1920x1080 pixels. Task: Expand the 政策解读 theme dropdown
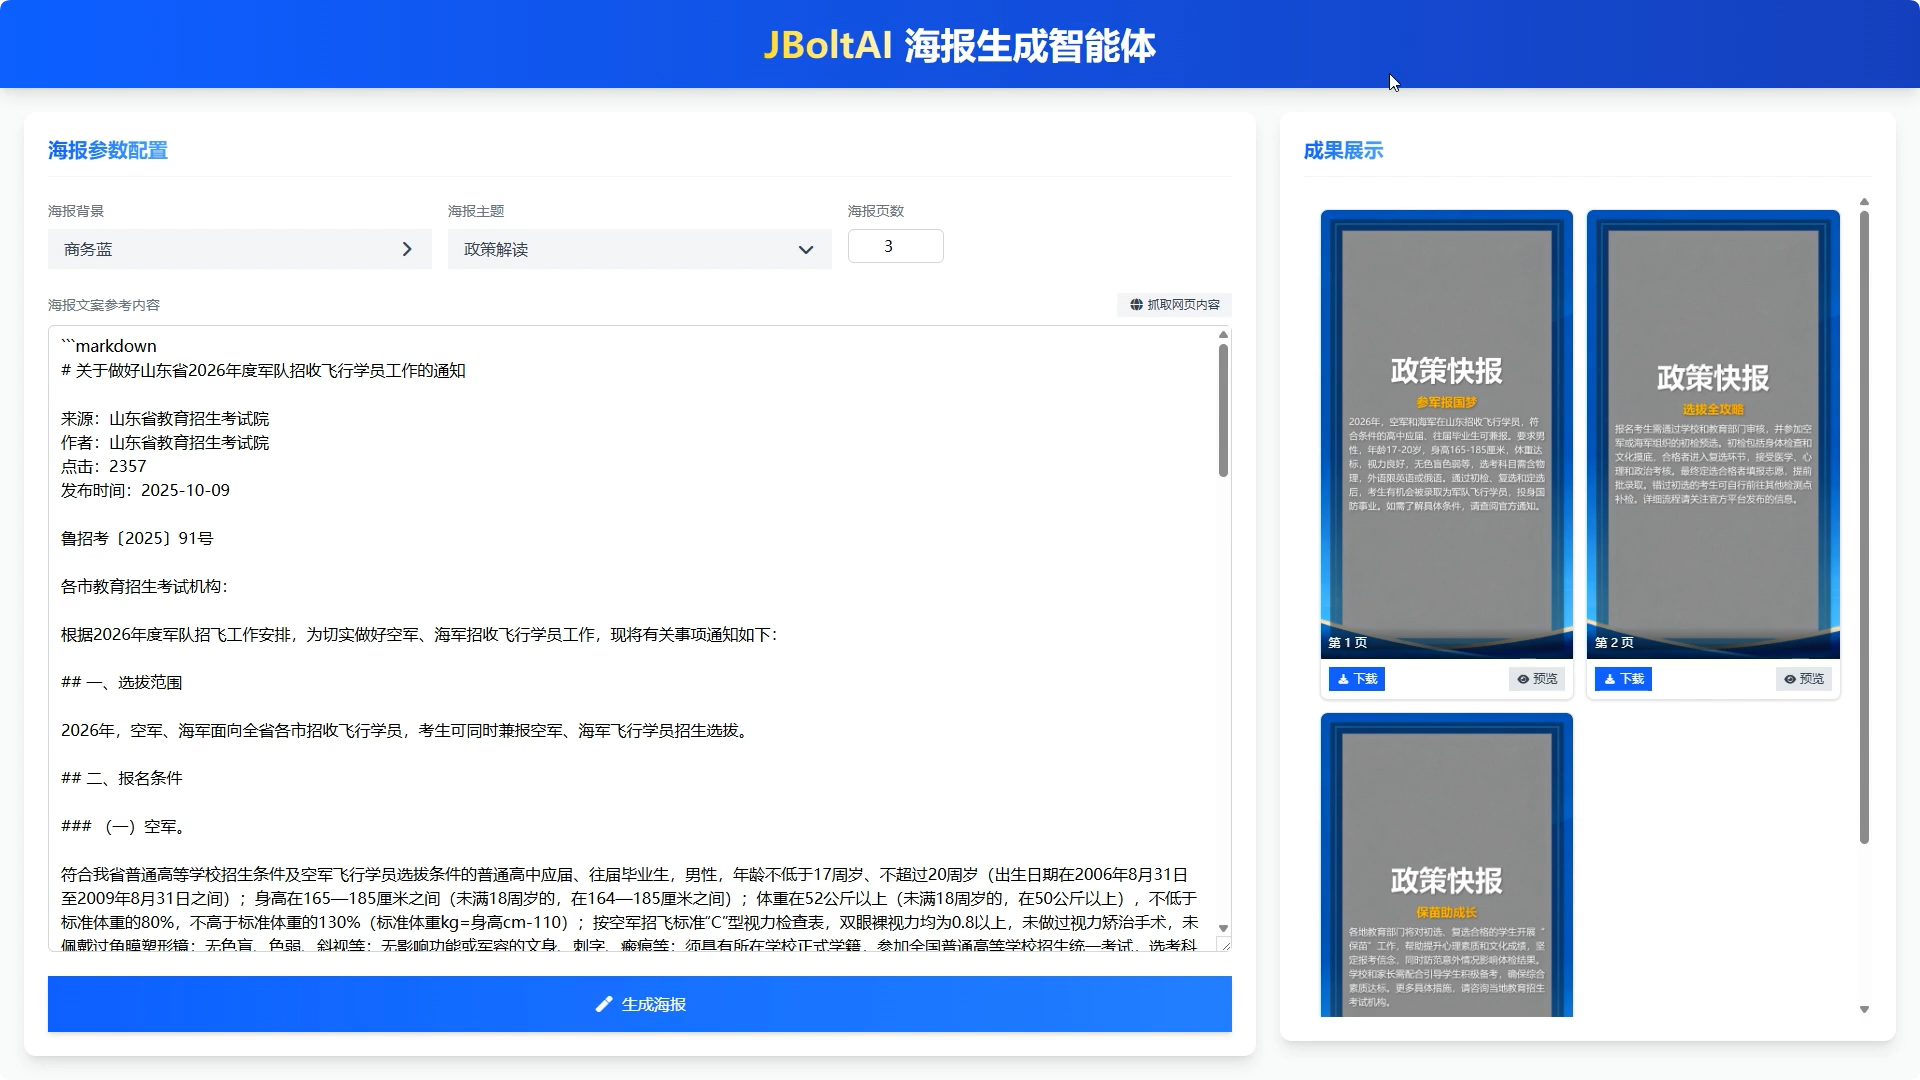coord(640,249)
